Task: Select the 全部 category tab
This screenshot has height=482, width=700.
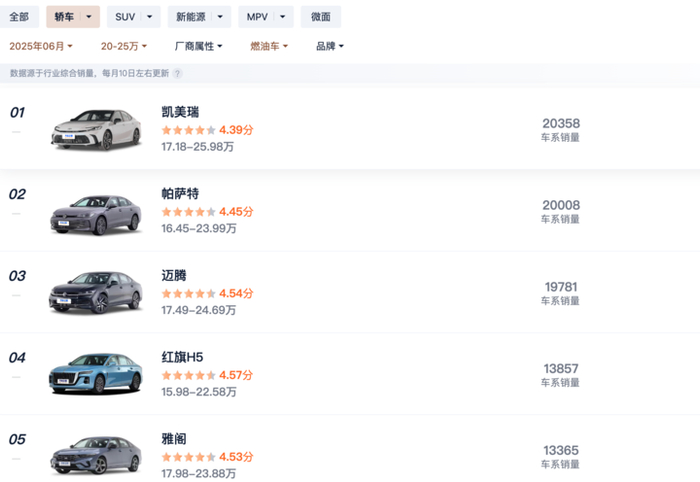Action: coord(19,17)
